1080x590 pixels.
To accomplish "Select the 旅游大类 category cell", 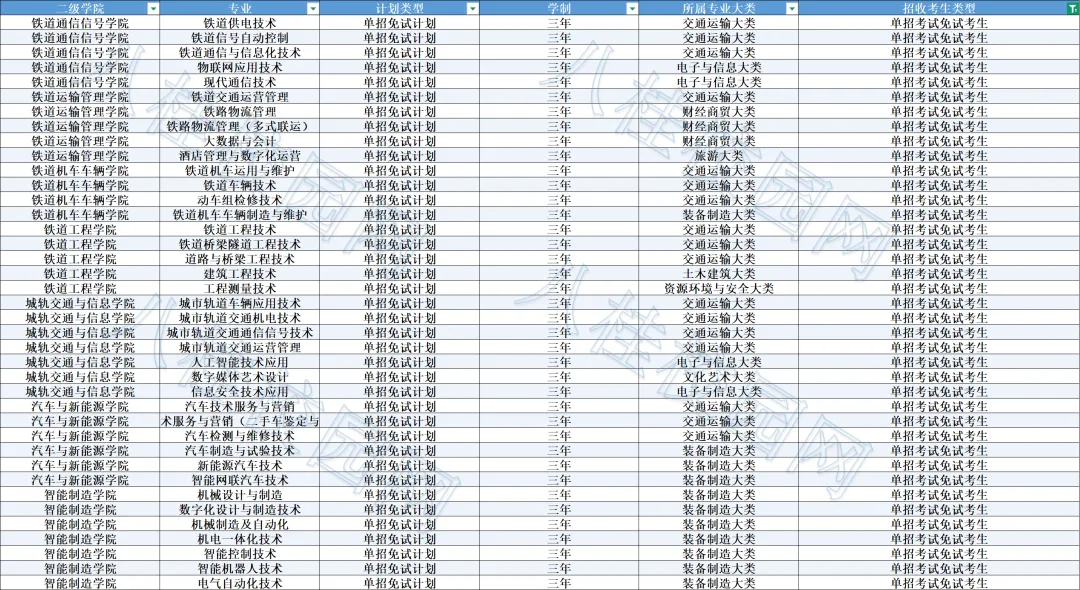I will point(719,156).
